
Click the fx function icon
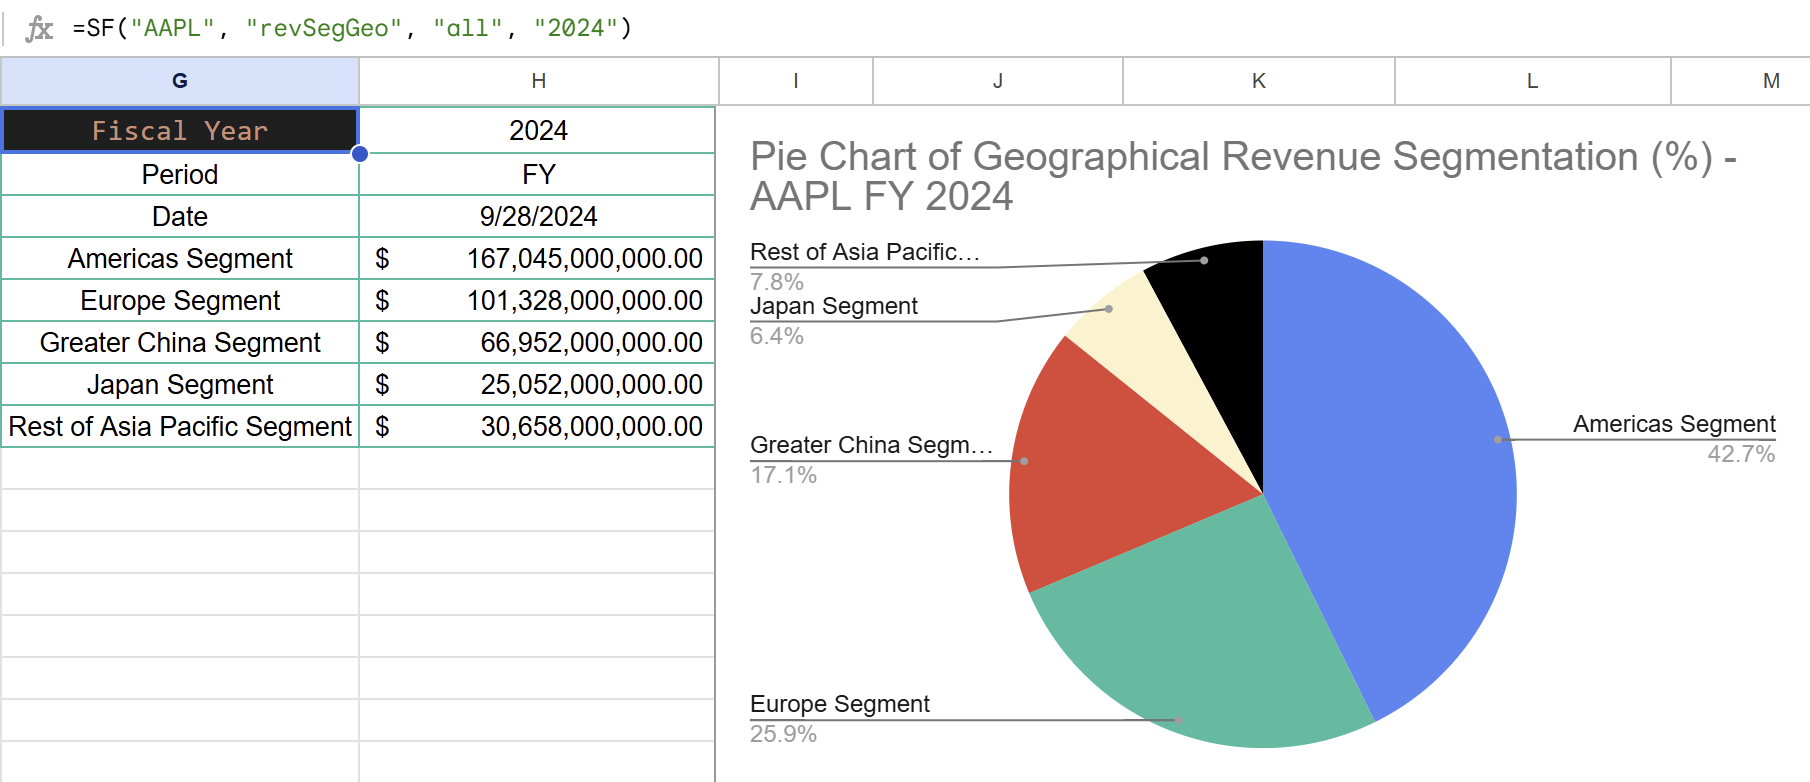pos(39,28)
